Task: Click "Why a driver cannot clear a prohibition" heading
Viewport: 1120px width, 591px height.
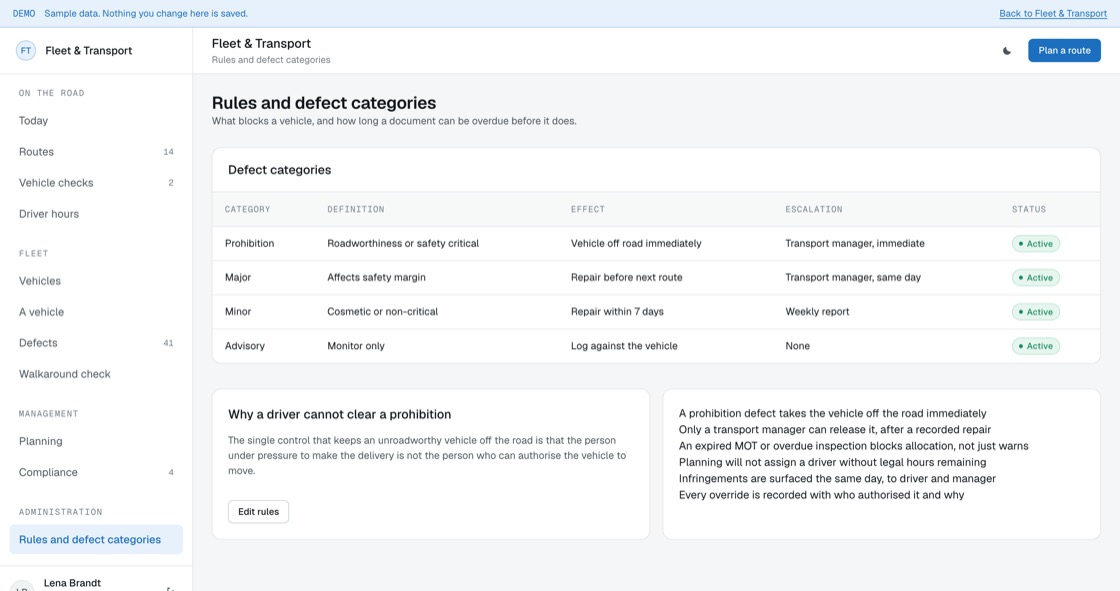Action: (339, 414)
